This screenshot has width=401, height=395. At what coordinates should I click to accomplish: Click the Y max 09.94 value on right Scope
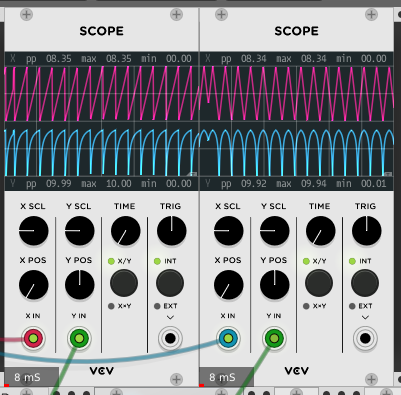tap(314, 184)
